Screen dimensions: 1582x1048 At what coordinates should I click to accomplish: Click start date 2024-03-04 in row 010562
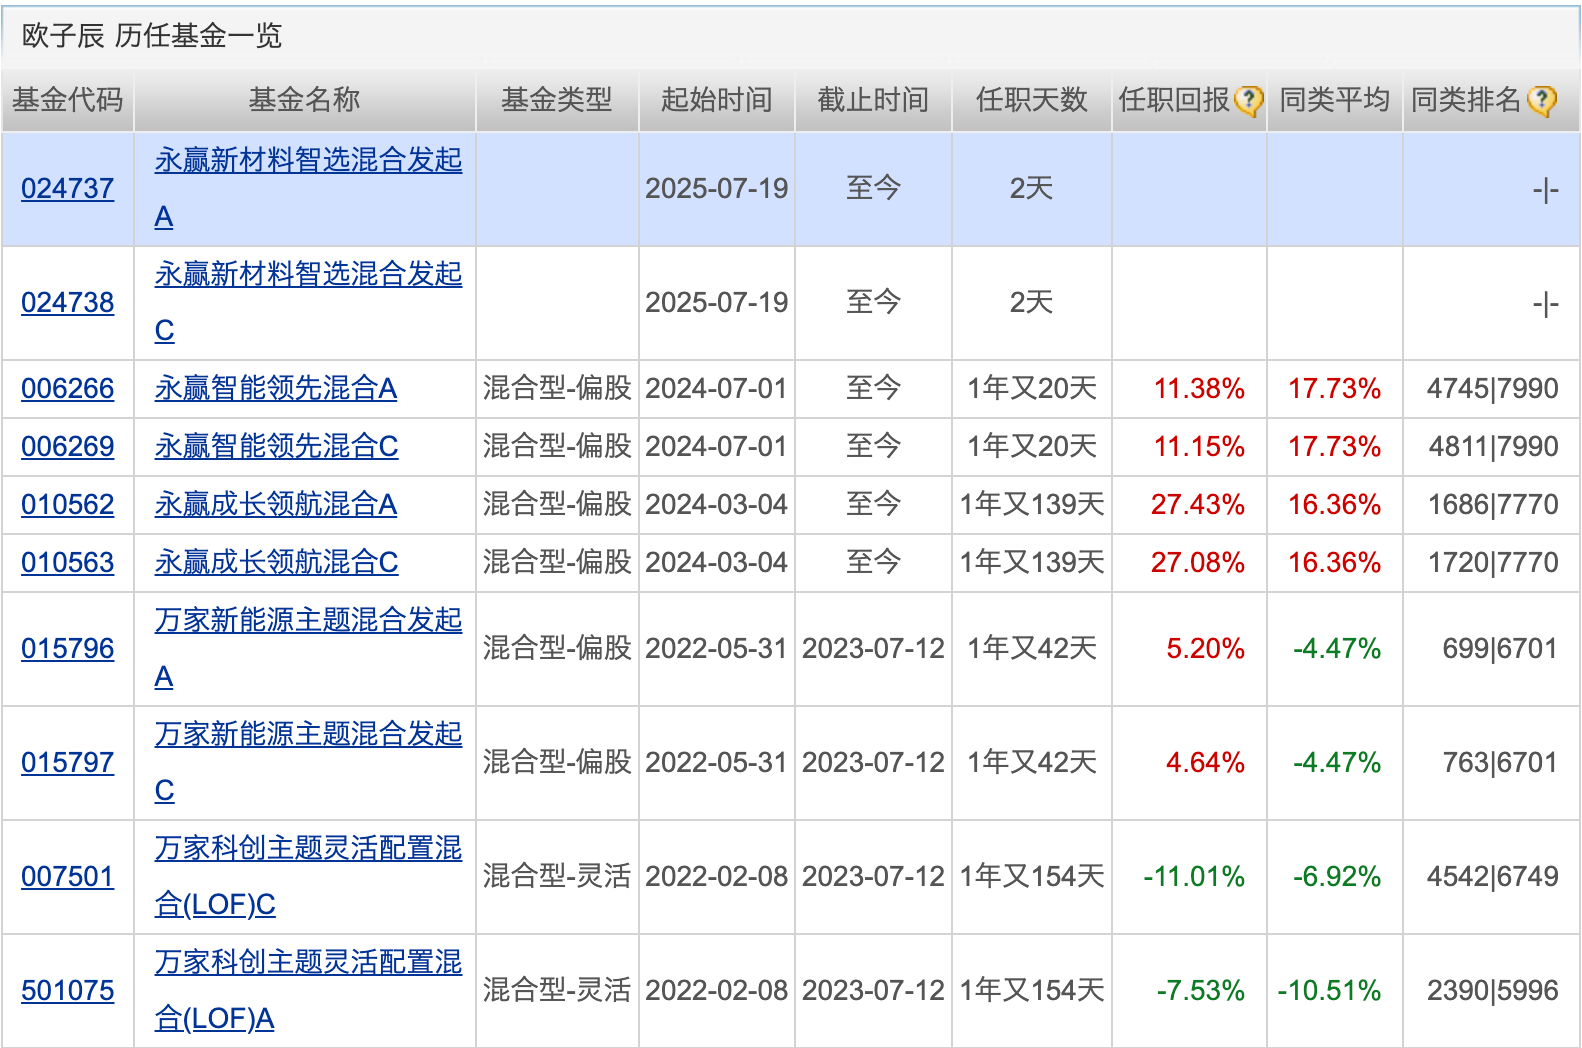717,504
